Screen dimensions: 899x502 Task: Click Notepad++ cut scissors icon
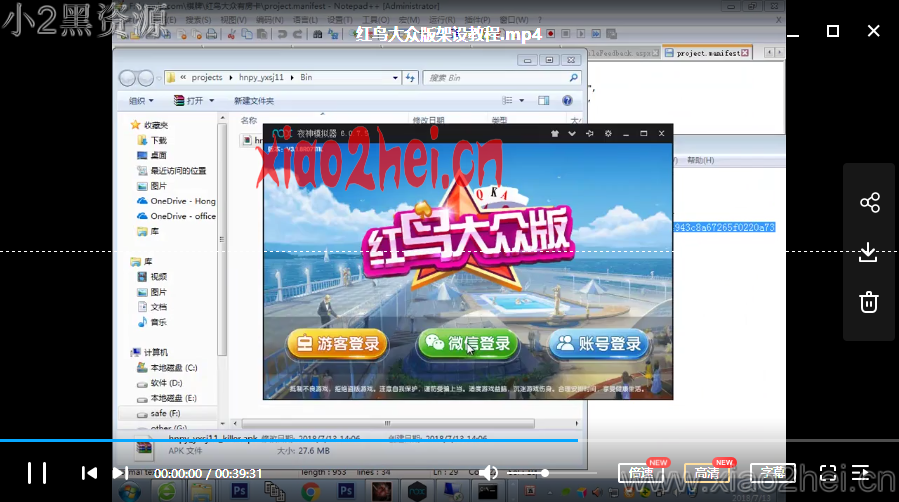click(232, 34)
